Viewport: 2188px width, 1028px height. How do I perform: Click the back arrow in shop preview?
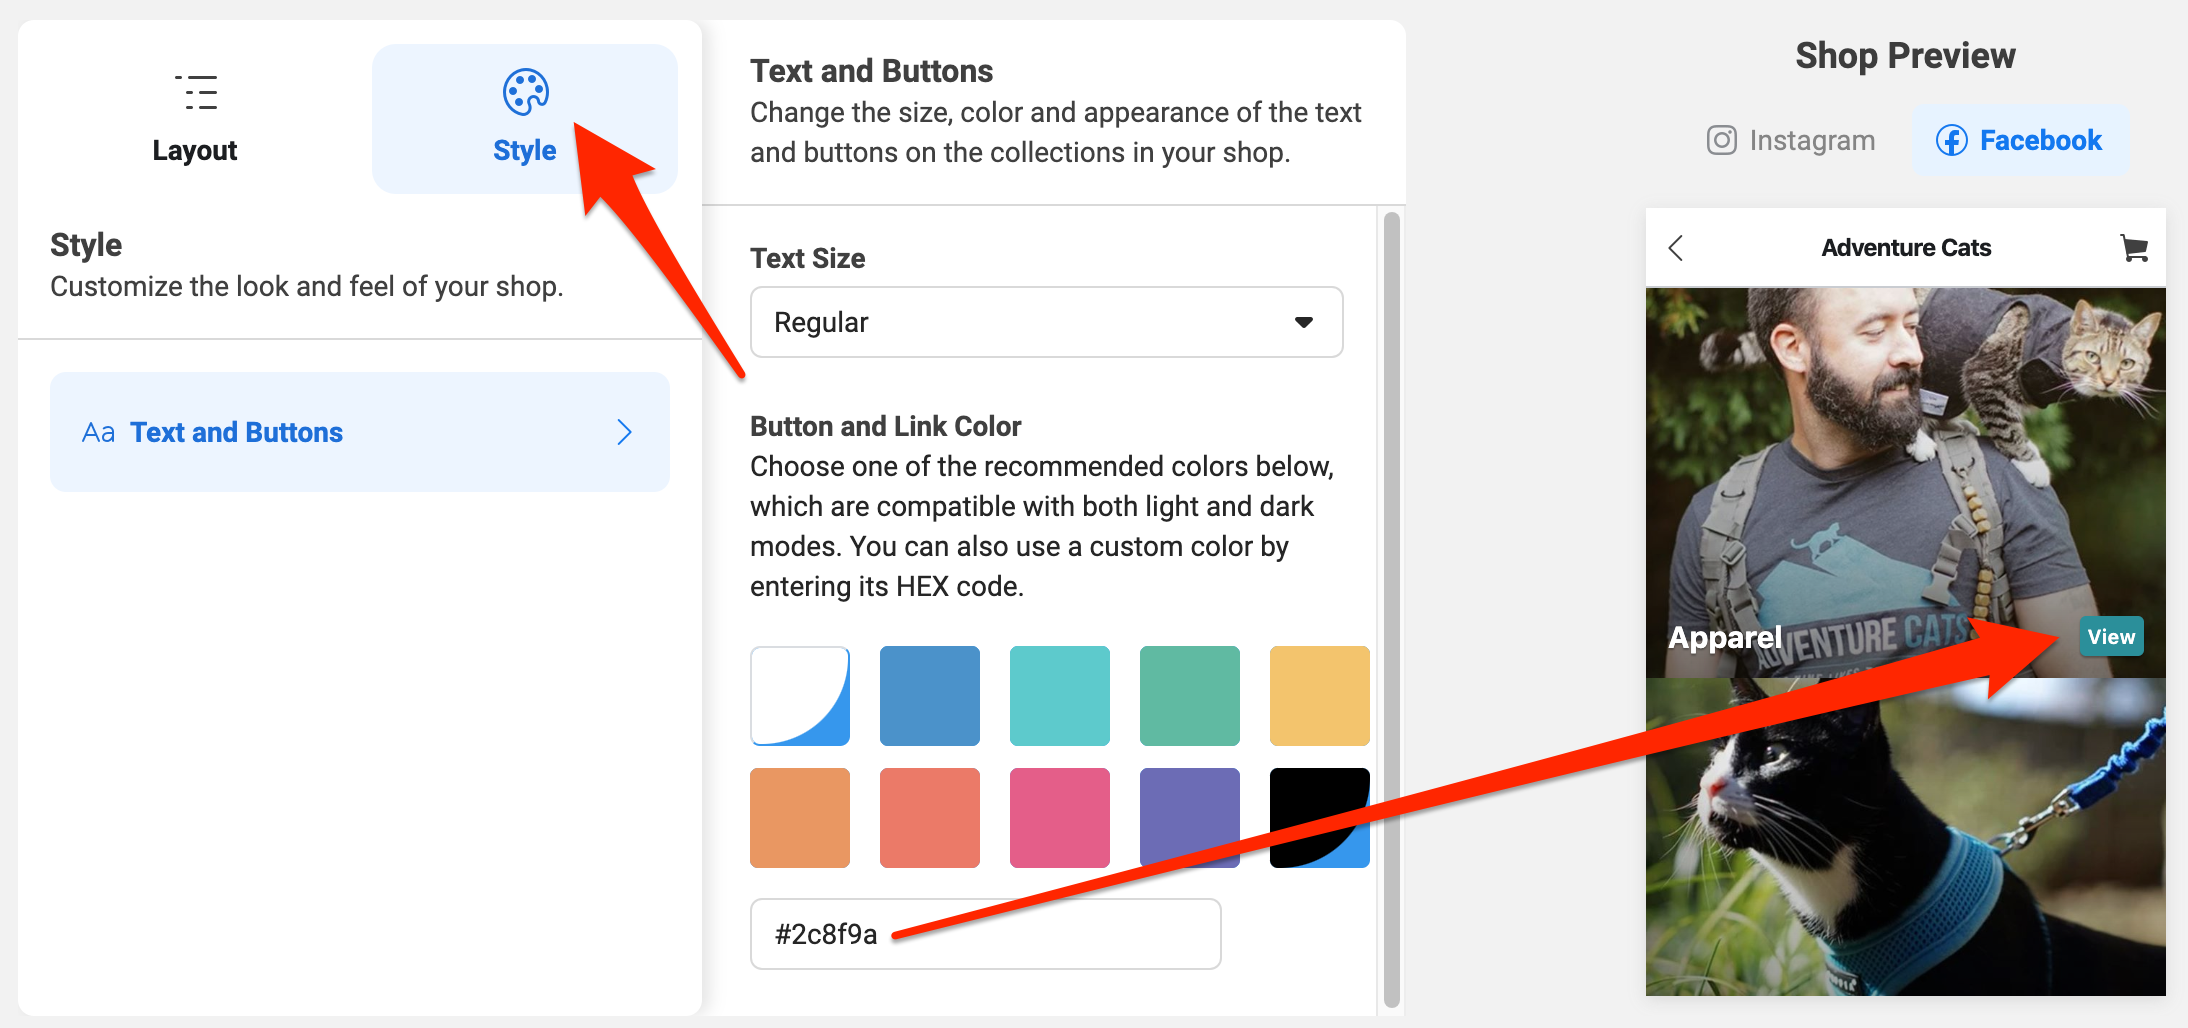pyautogui.click(x=1677, y=248)
